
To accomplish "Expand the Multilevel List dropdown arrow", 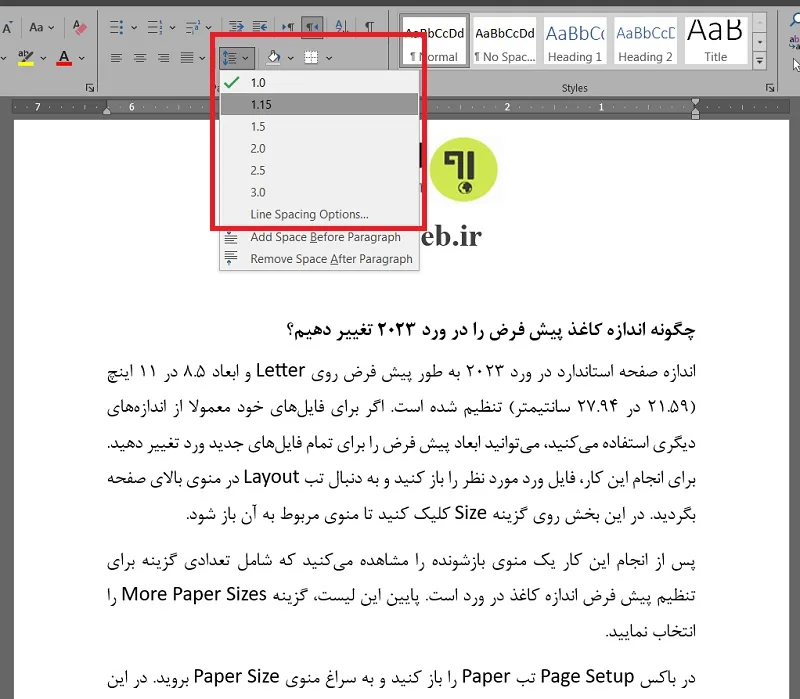I will [208, 28].
